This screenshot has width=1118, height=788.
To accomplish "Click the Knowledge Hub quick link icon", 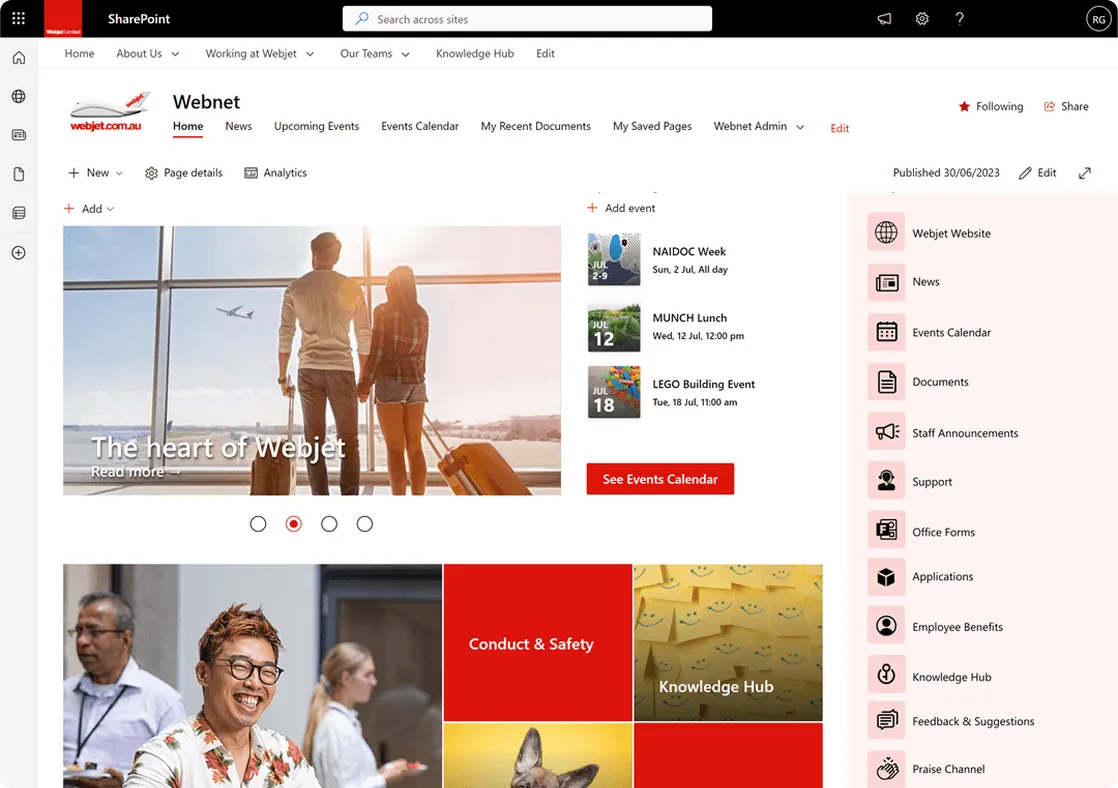I will pos(886,675).
